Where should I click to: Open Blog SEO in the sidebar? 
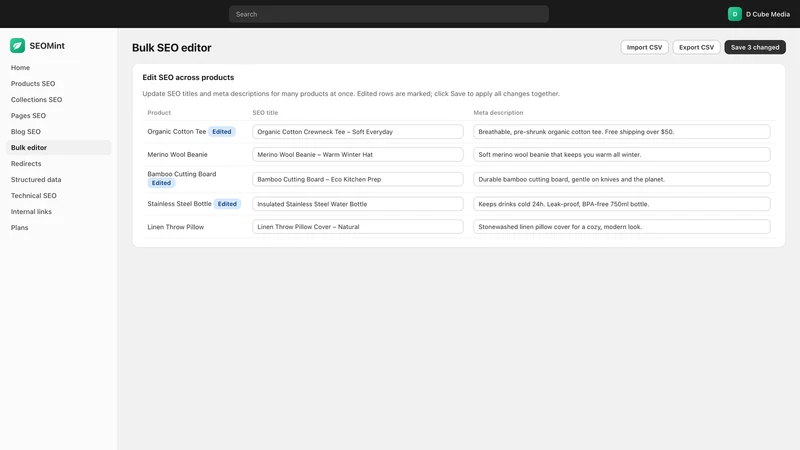[x=26, y=131]
